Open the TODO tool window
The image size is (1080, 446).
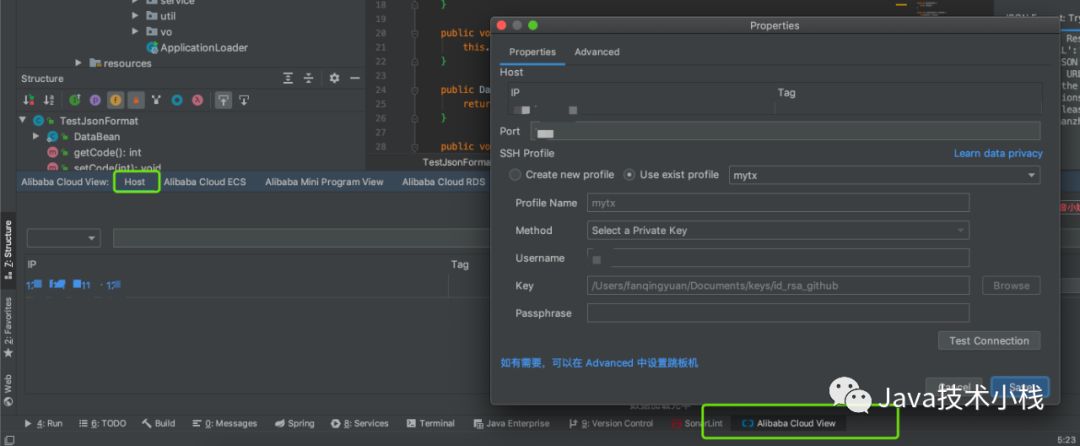point(103,423)
